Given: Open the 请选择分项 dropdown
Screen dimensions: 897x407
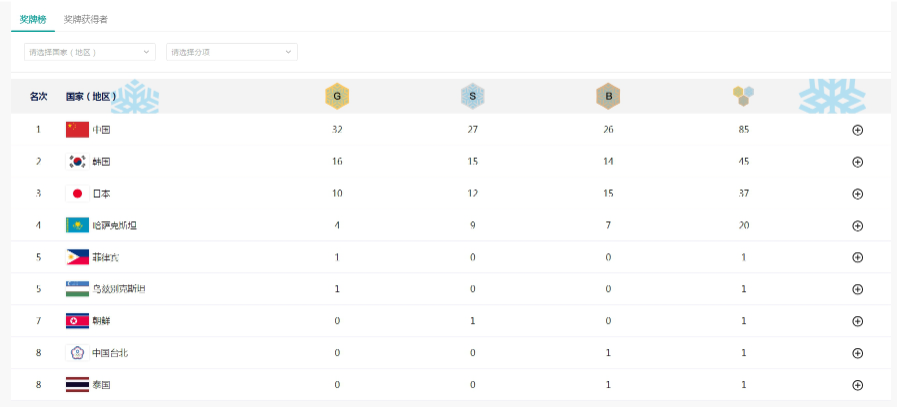Looking at the screenshot, I should coord(232,52).
